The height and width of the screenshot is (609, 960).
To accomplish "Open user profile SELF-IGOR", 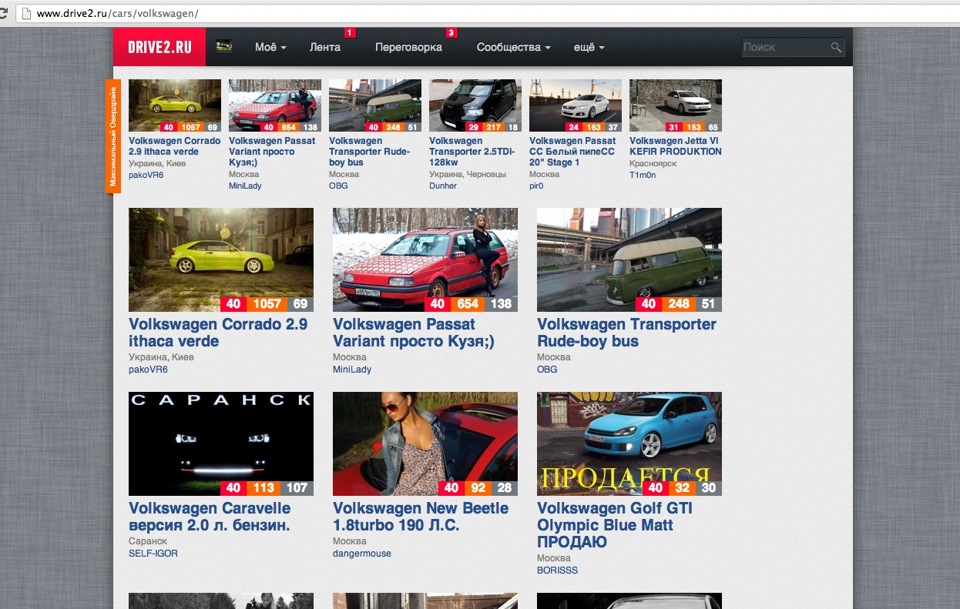I will [x=153, y=553].
